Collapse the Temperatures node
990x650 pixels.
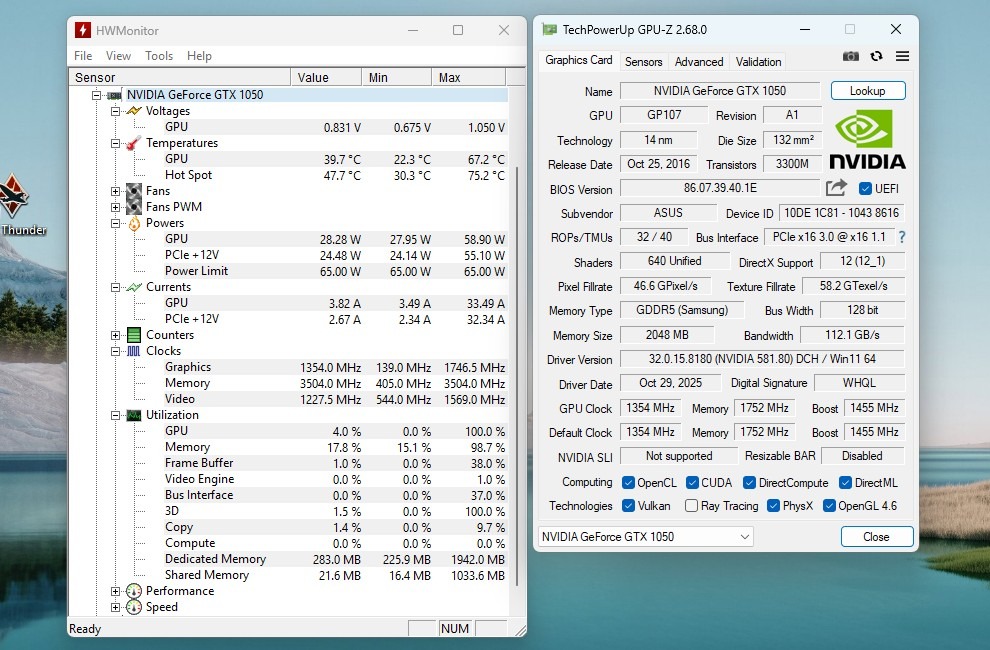click(115, 143)
